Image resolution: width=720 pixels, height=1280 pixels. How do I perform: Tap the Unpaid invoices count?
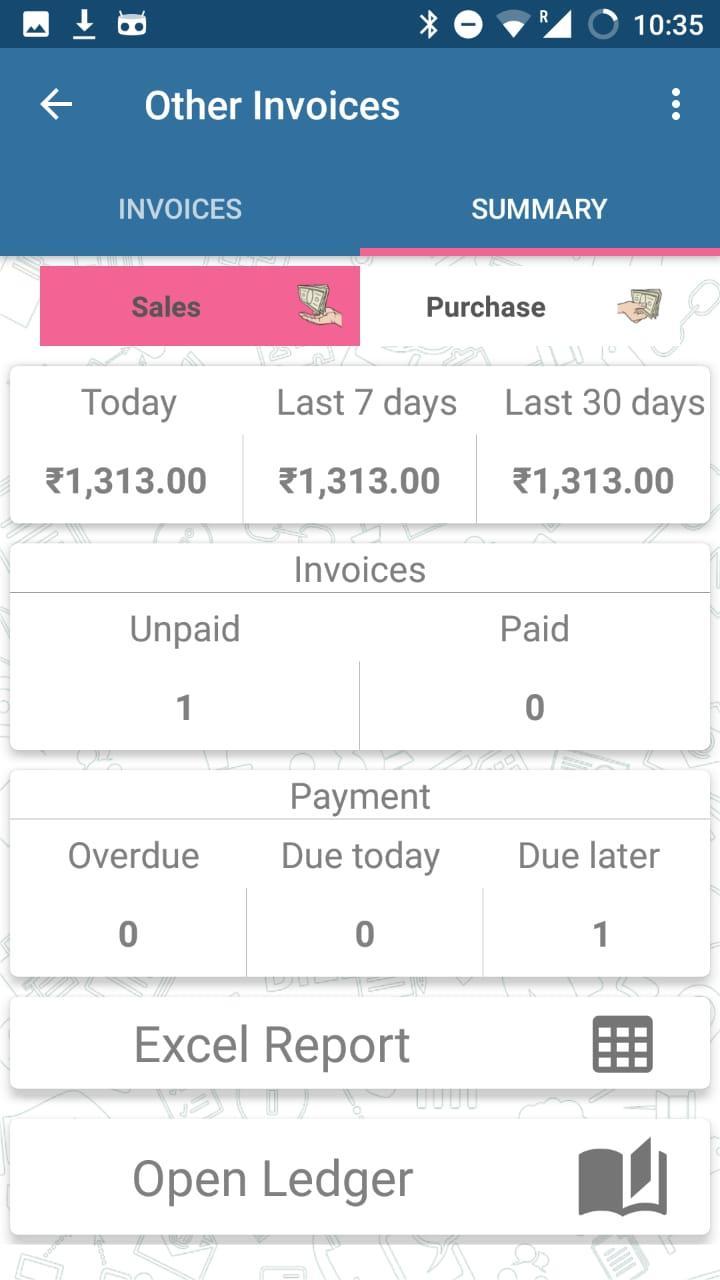point(184,708)
